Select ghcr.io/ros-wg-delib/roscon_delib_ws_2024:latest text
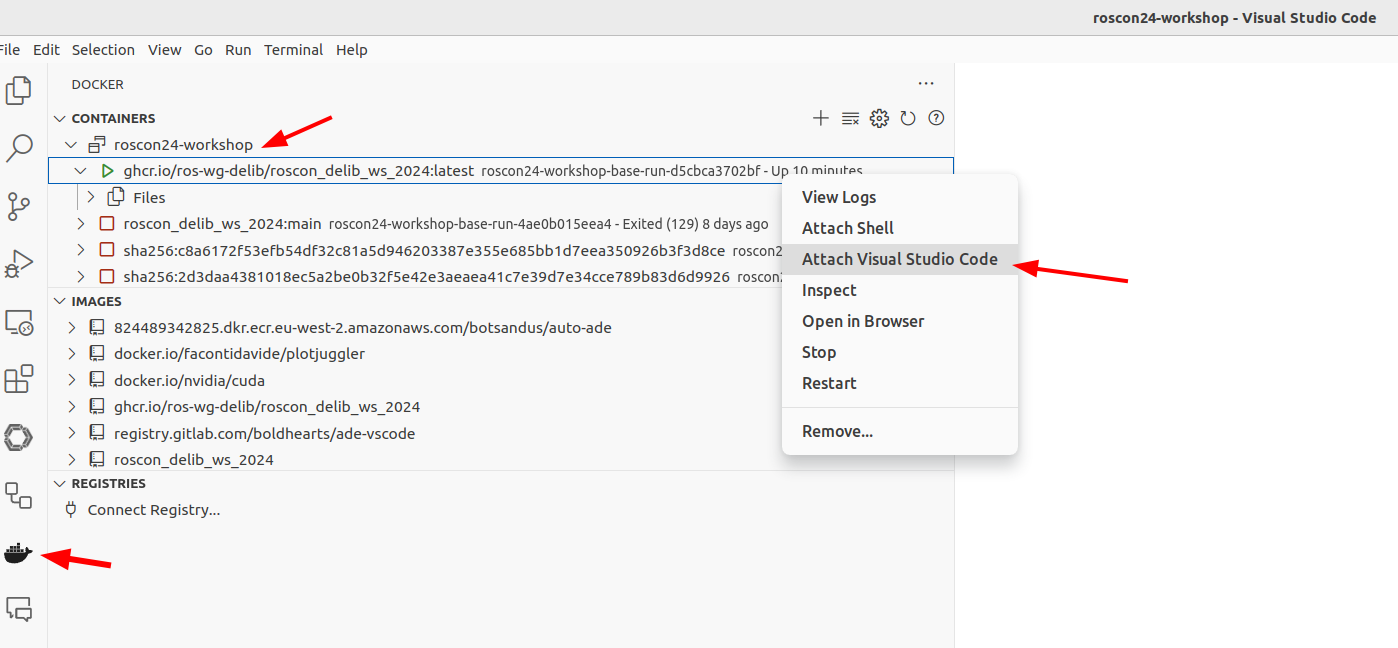 (299, 171)
